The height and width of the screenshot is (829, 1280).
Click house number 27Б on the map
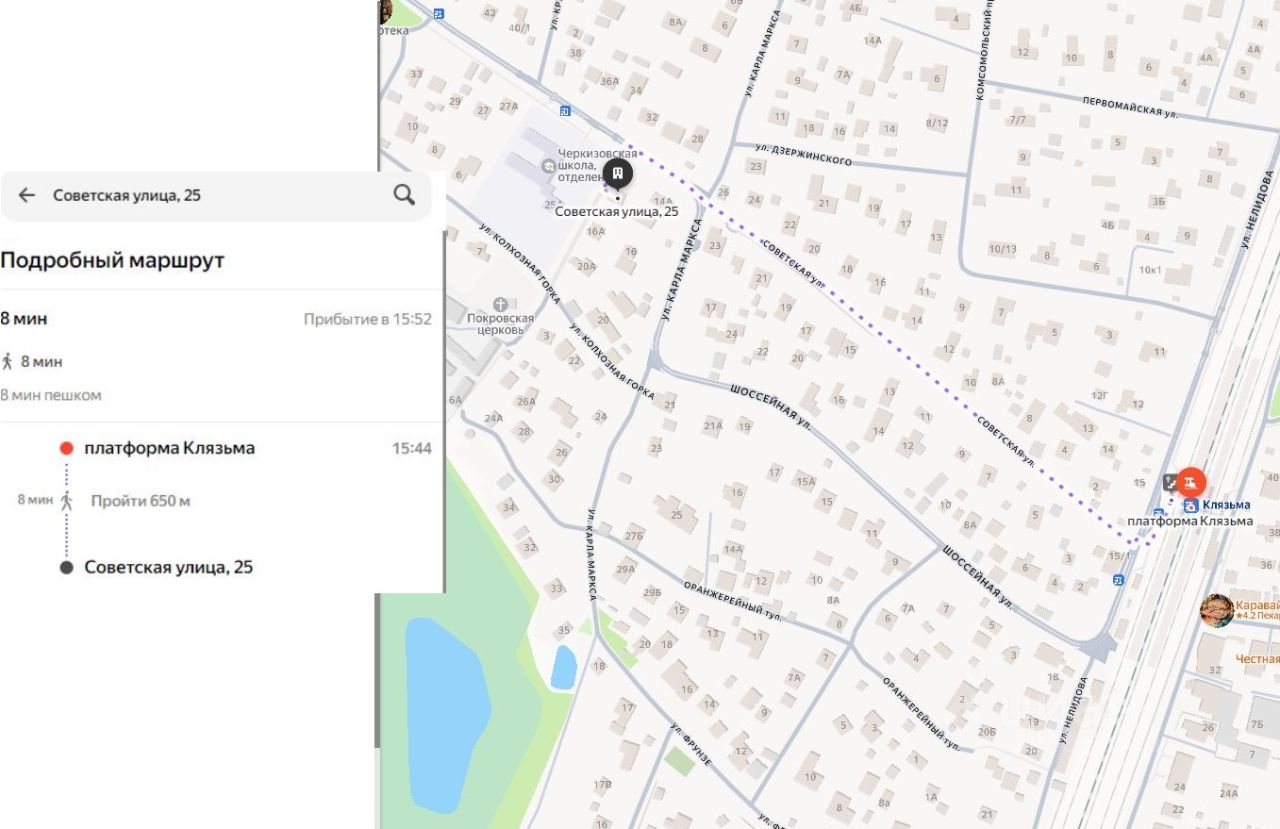(633, 535)
